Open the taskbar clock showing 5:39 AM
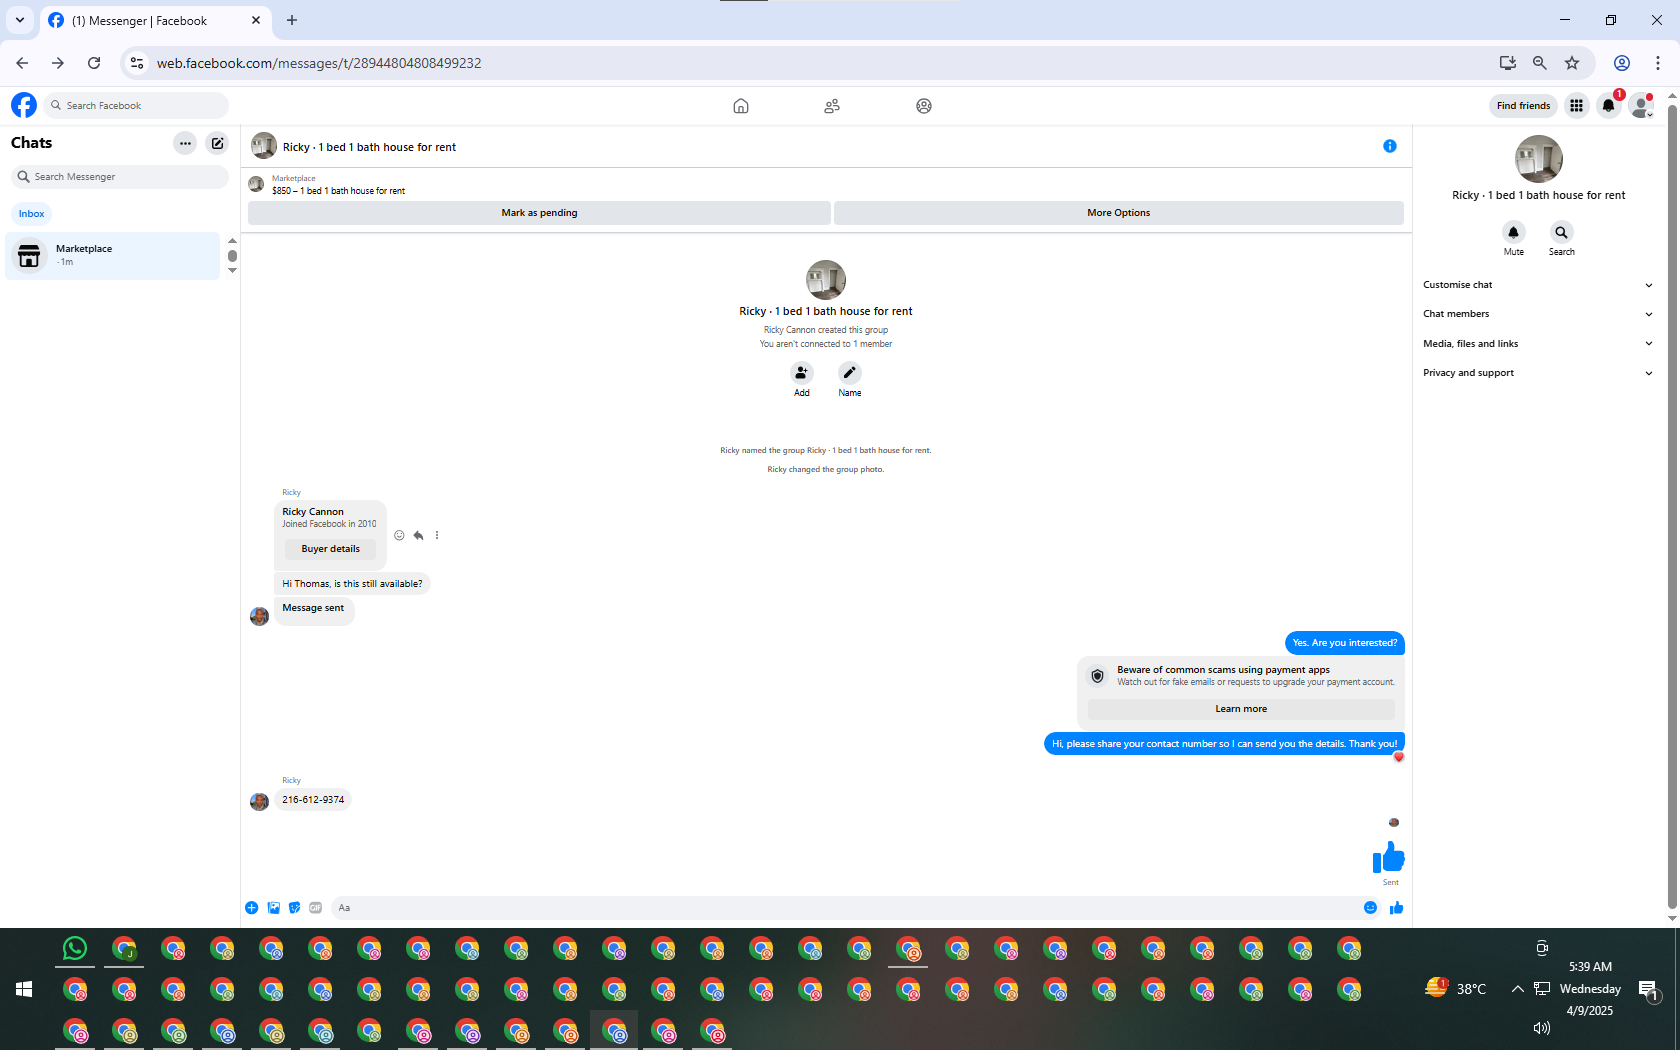The image size is (1680, 1050). pyautogui.click(x=1590, y=967)
